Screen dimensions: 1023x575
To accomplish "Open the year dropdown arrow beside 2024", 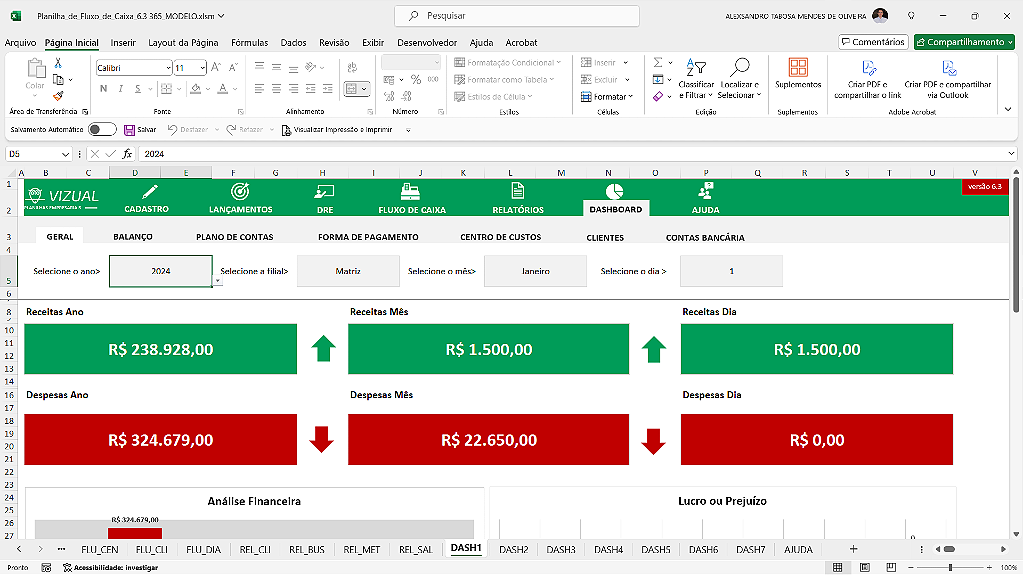I will pyautogui.click(x=218, y=282).
